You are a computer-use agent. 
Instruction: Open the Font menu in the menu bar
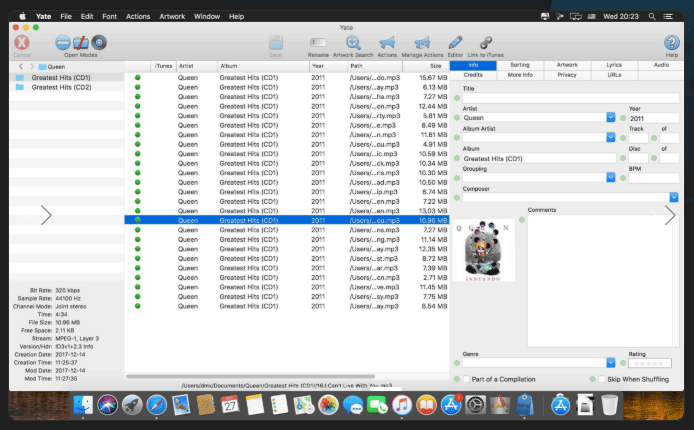[x=109, y=16]
